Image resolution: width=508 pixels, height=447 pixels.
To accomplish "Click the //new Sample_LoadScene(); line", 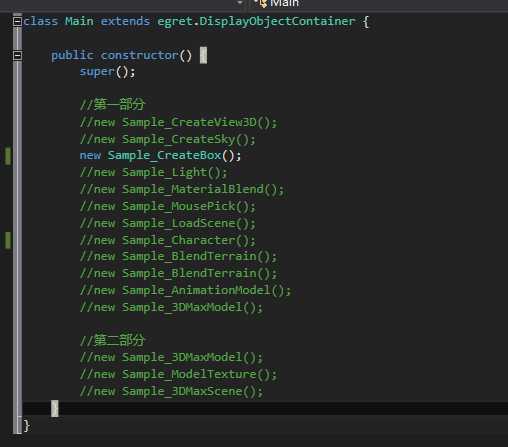I will point(168,223).
